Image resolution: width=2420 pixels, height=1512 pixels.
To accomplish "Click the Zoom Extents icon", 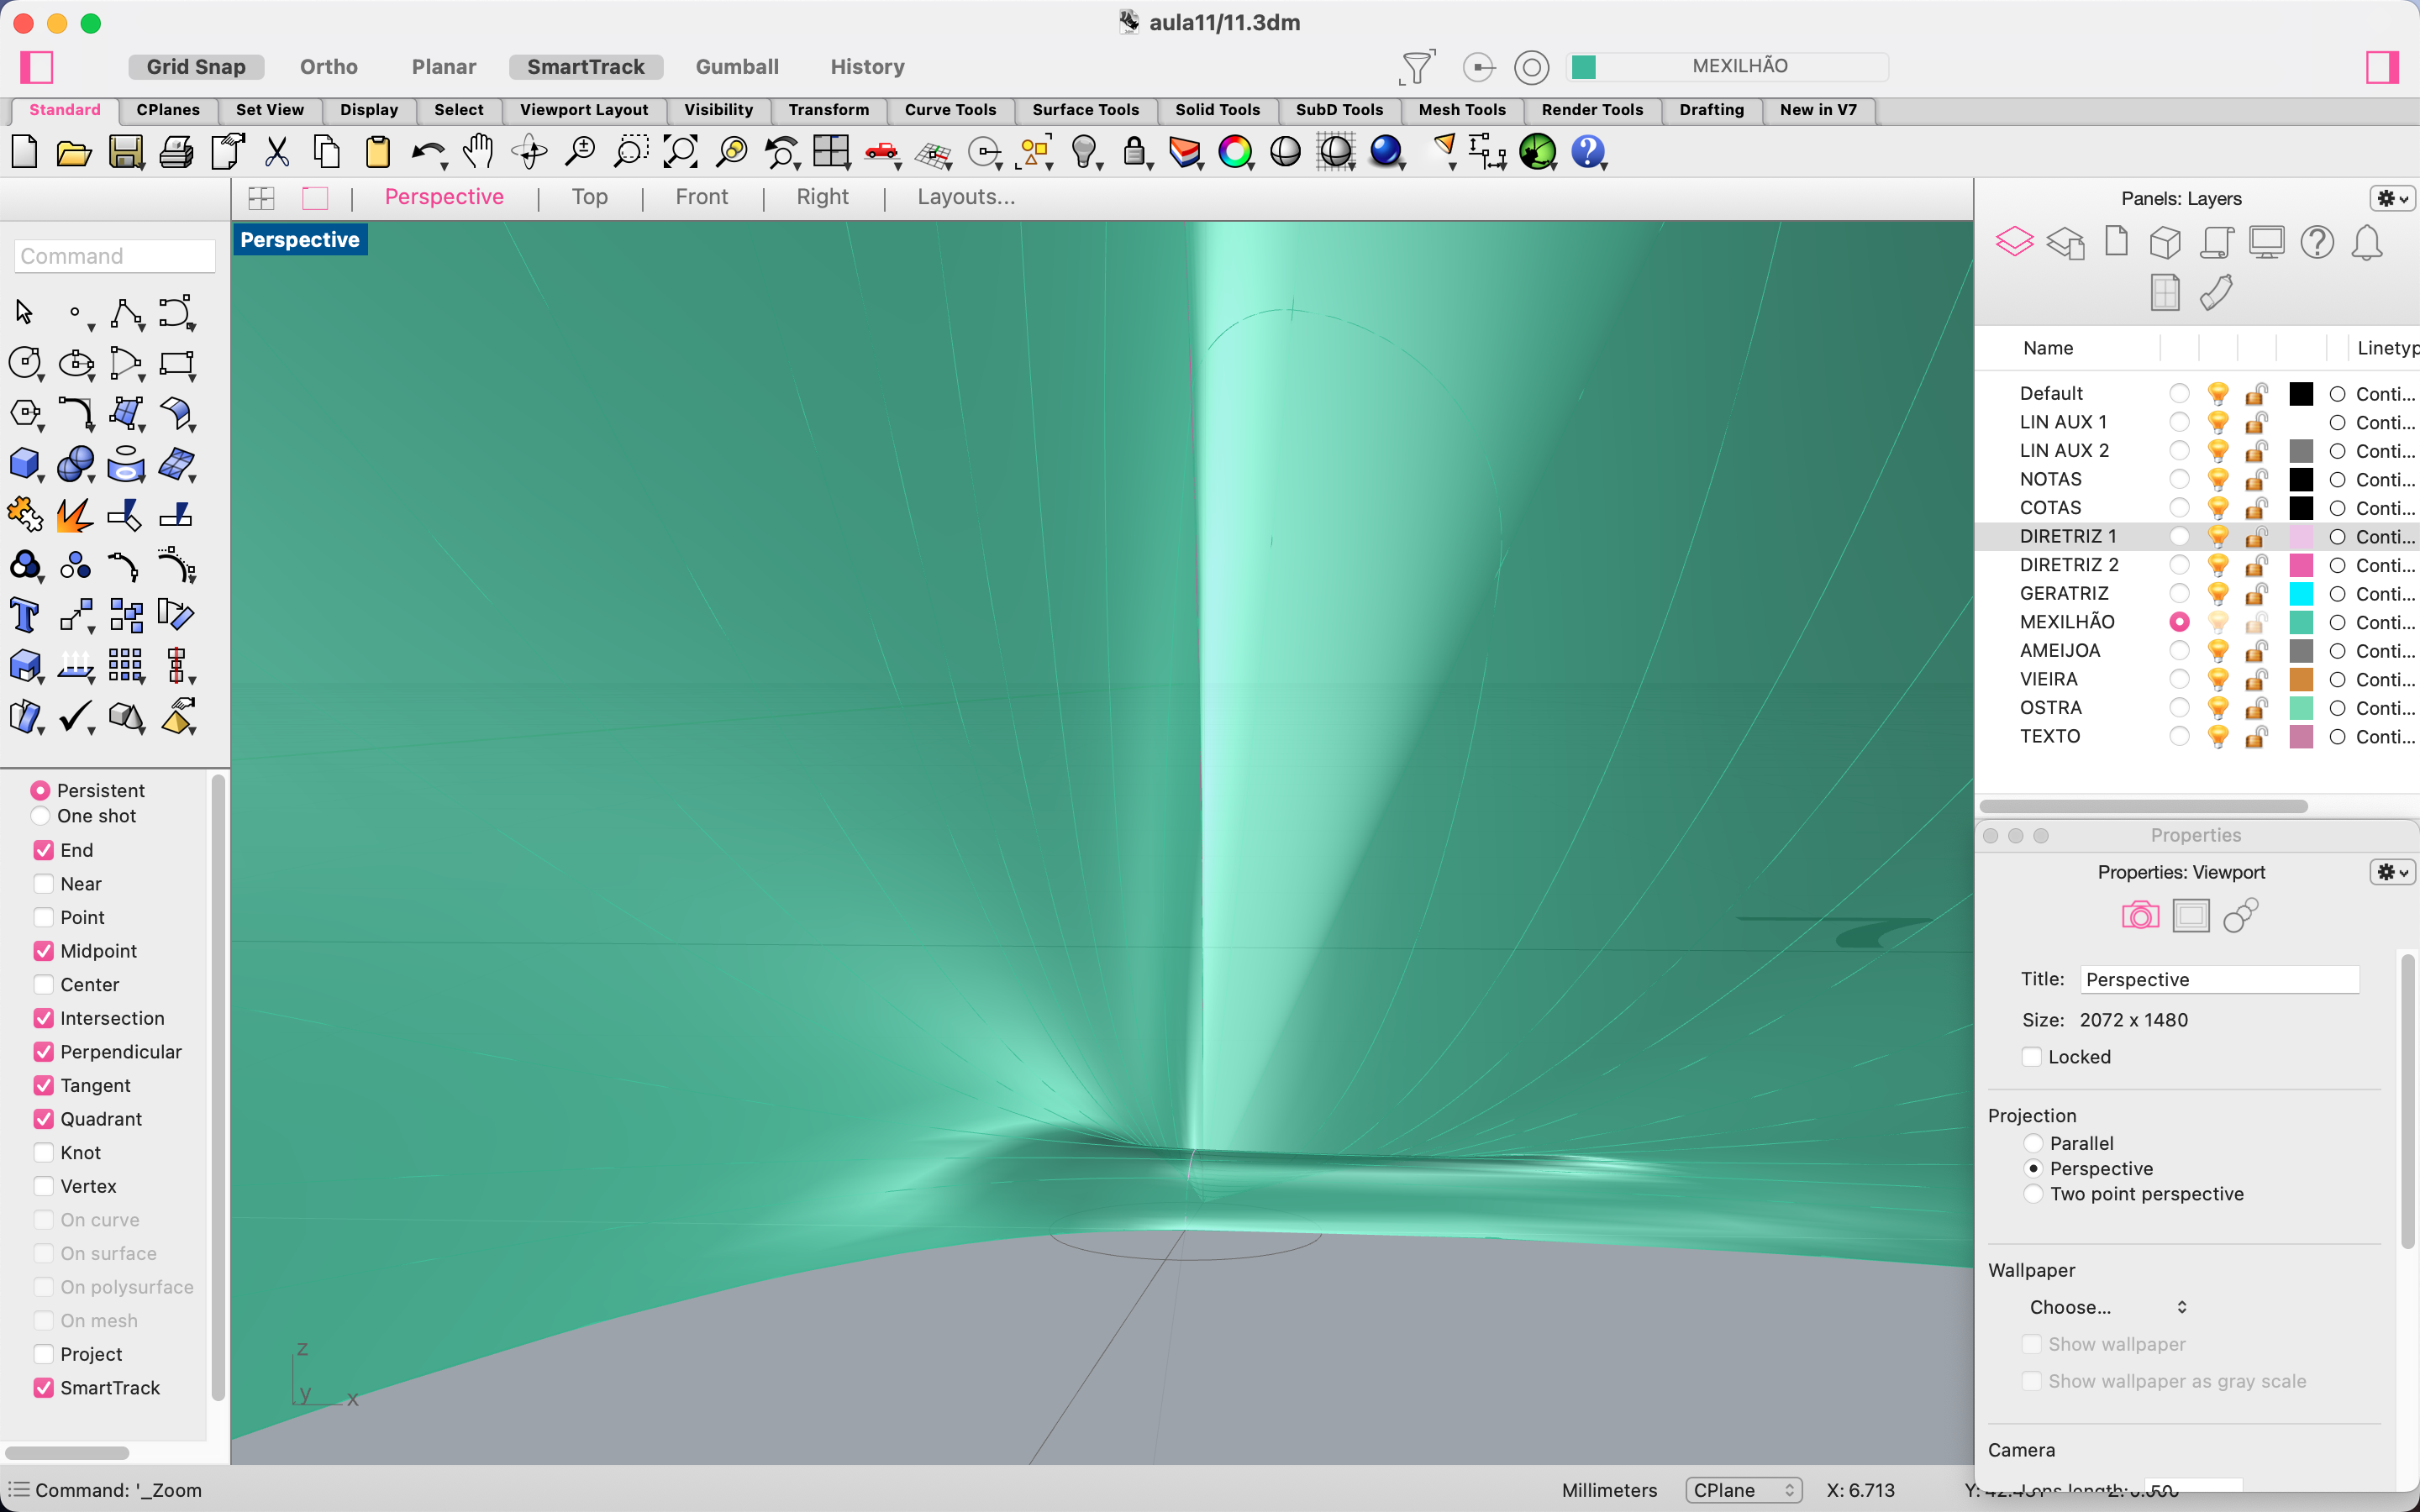I will 681,153.
